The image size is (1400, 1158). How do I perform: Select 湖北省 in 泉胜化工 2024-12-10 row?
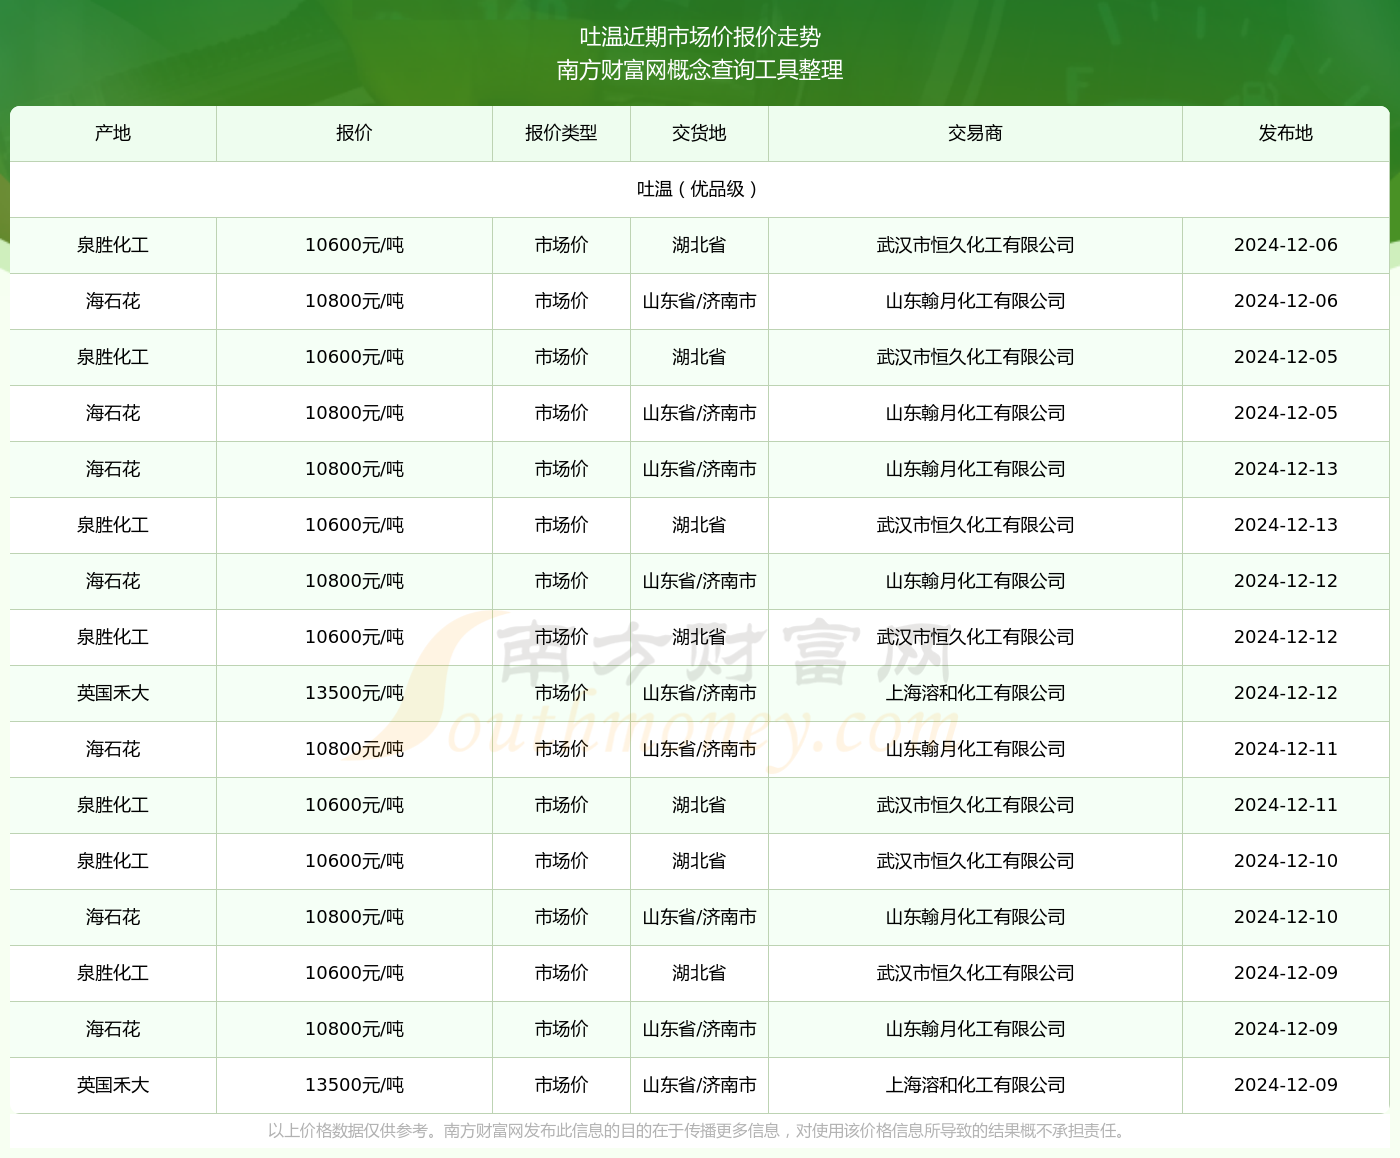[699, 861]
